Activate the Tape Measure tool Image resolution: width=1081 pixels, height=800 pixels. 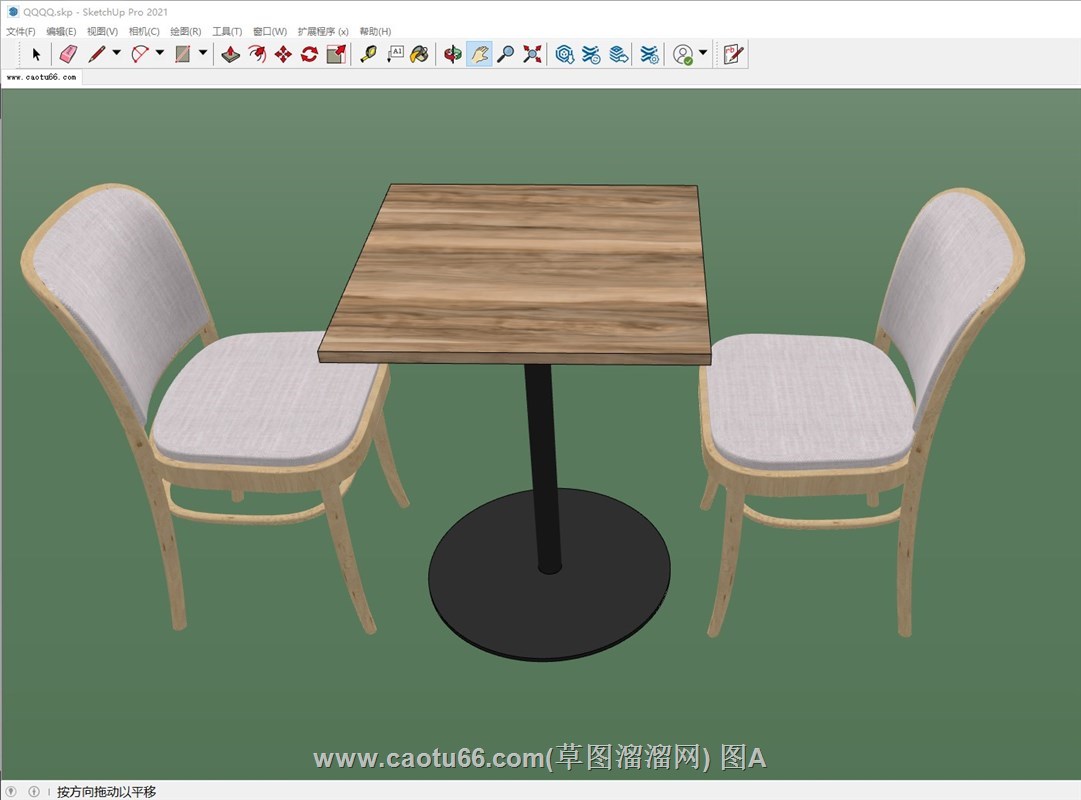point(368,54)
